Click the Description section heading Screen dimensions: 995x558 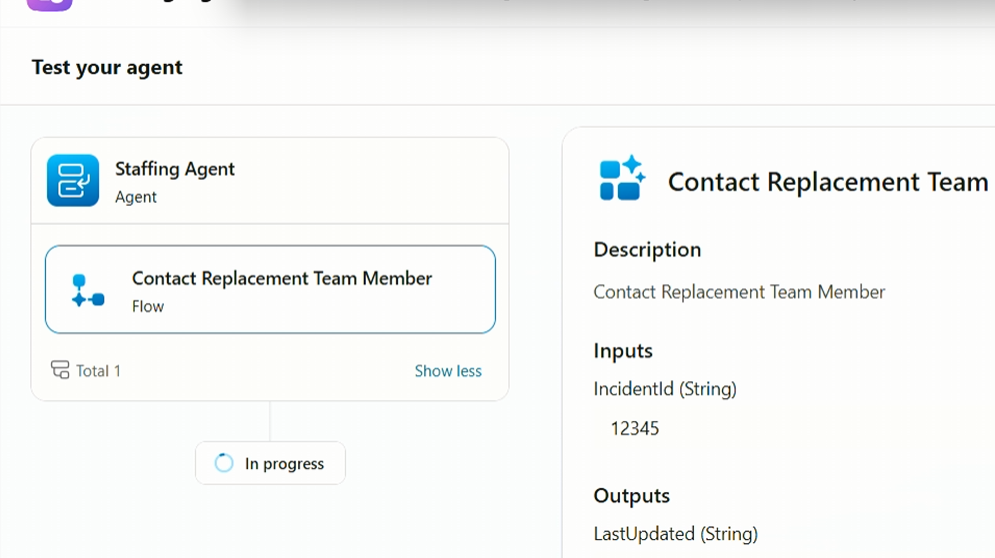point(647,250)
